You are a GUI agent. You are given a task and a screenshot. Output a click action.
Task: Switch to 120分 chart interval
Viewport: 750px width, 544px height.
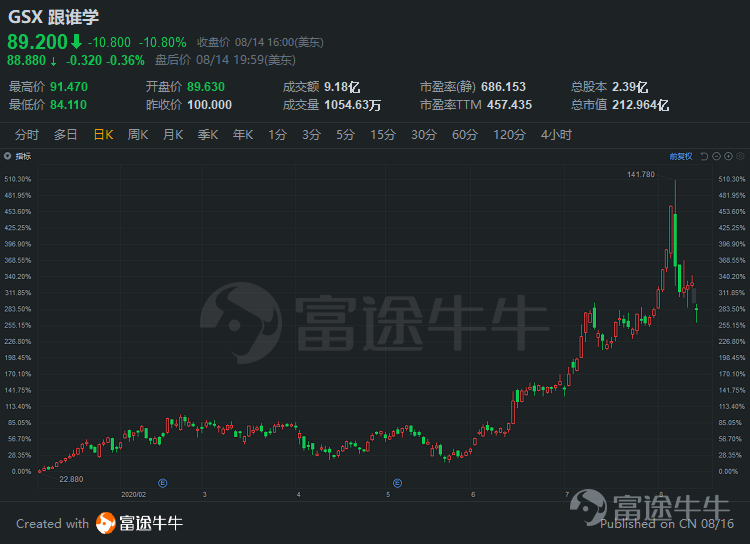coord(509,135)
